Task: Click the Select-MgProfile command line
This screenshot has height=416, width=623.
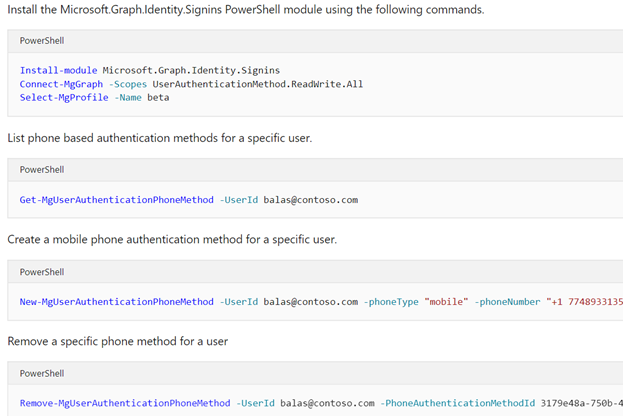Action: [x=95, y=98]
